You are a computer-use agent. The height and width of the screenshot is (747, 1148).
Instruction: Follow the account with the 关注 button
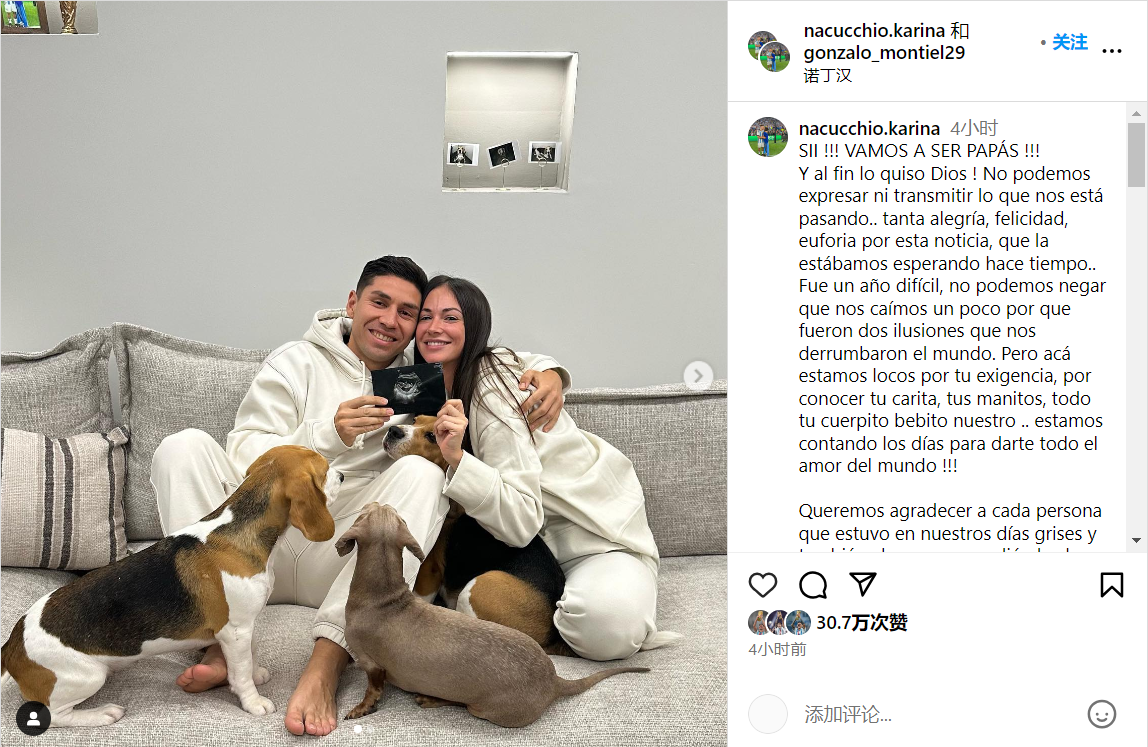[x=1070, y=42]
